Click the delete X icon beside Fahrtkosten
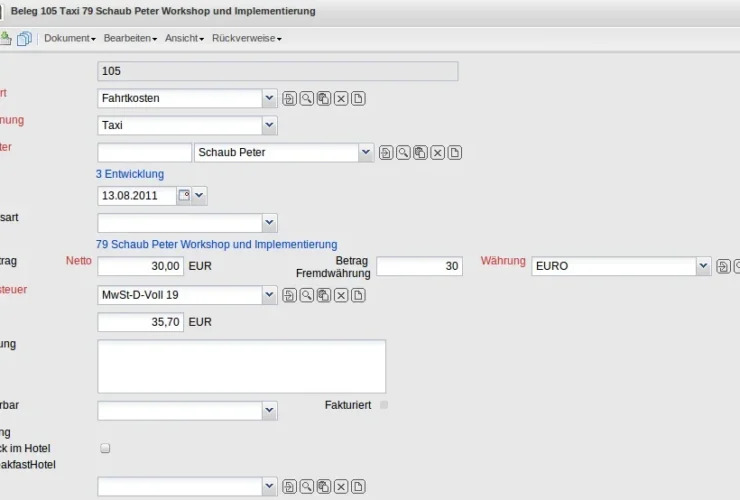 341,98
